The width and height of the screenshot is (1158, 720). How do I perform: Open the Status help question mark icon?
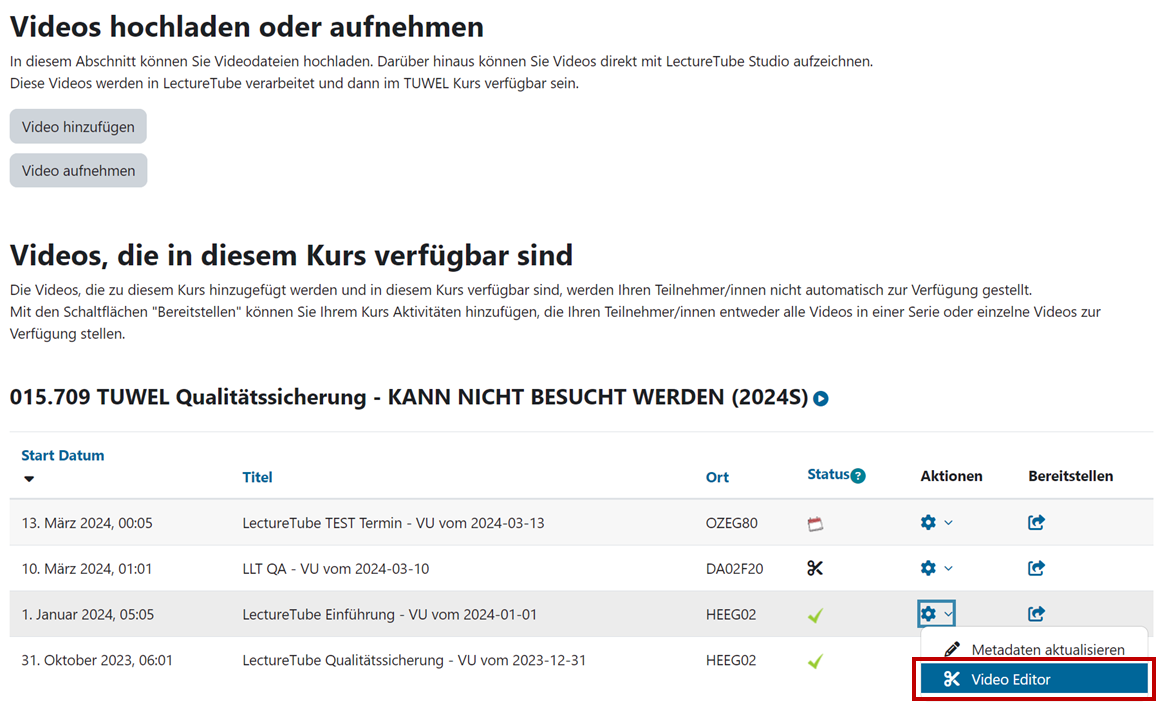pyautogui.click(x=858, y=476)
